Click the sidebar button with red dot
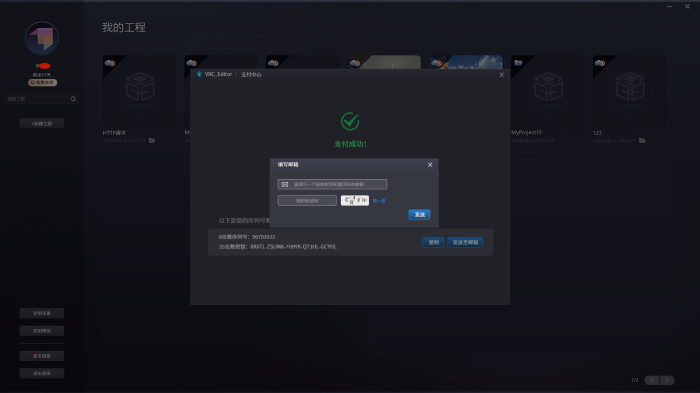Image resolution: width=700 pixels, height=393 pixels. tap(42, 356)
